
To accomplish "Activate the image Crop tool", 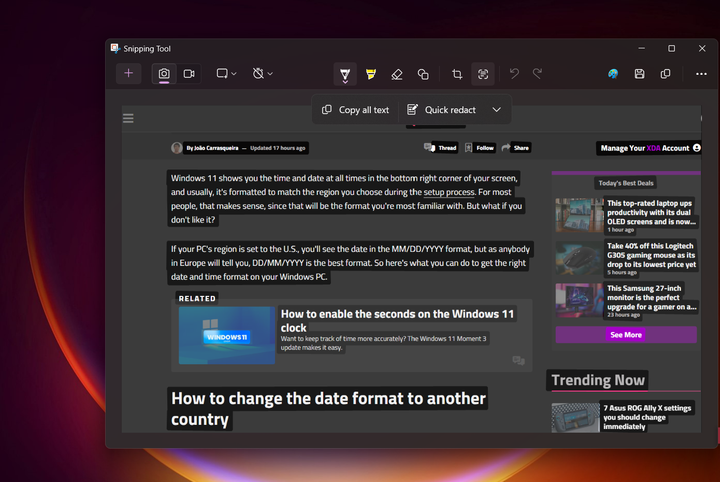I will (457, 74).
